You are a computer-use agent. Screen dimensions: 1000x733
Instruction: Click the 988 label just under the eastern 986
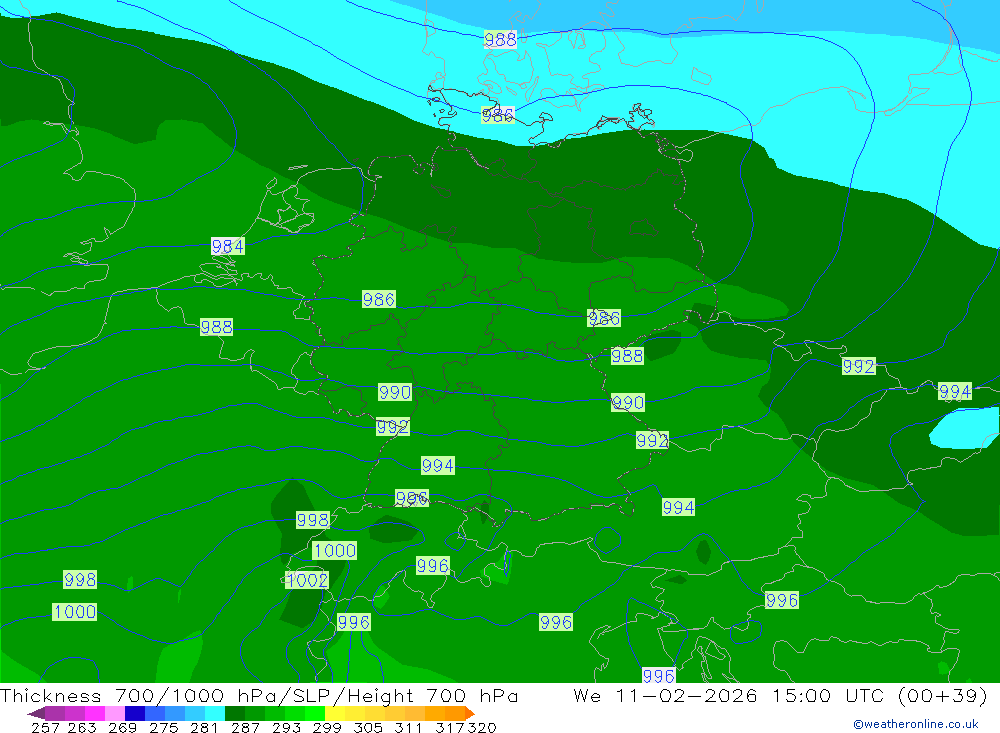click(x=627, y=356)
